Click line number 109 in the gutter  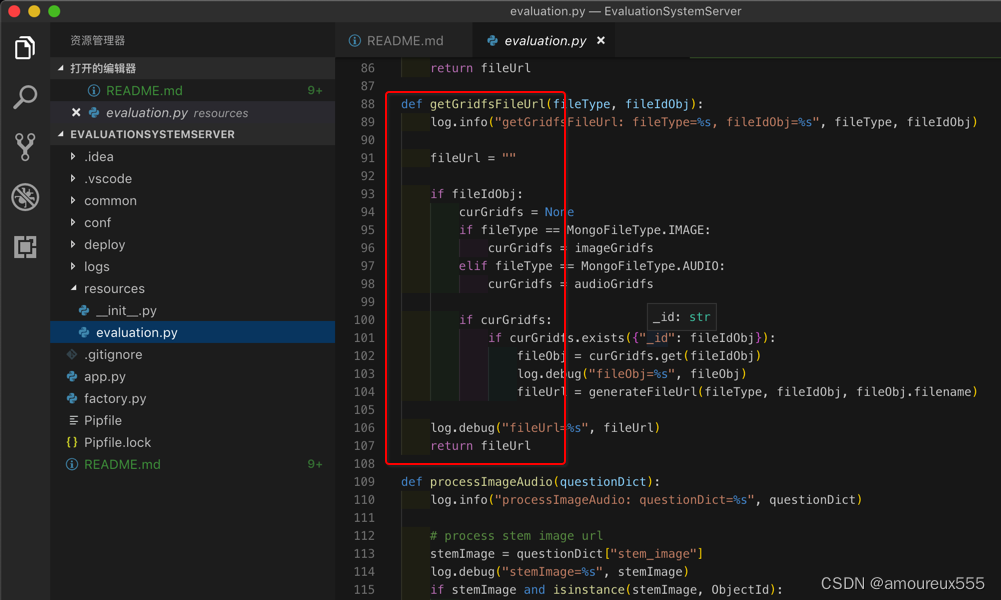(365, 482)
